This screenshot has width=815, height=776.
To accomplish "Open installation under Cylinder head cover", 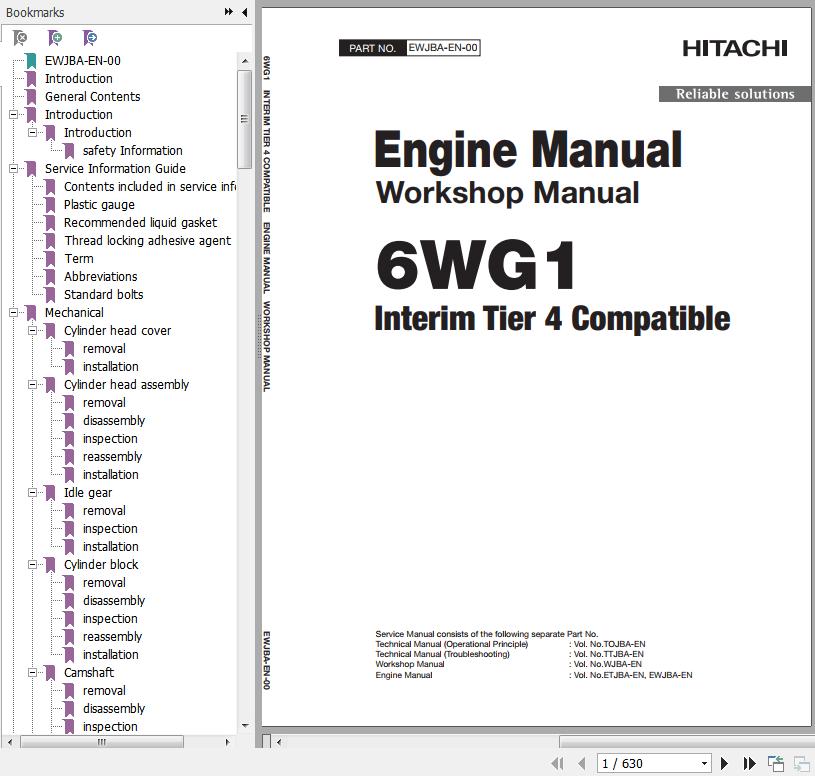I will [x=111, y=366].
